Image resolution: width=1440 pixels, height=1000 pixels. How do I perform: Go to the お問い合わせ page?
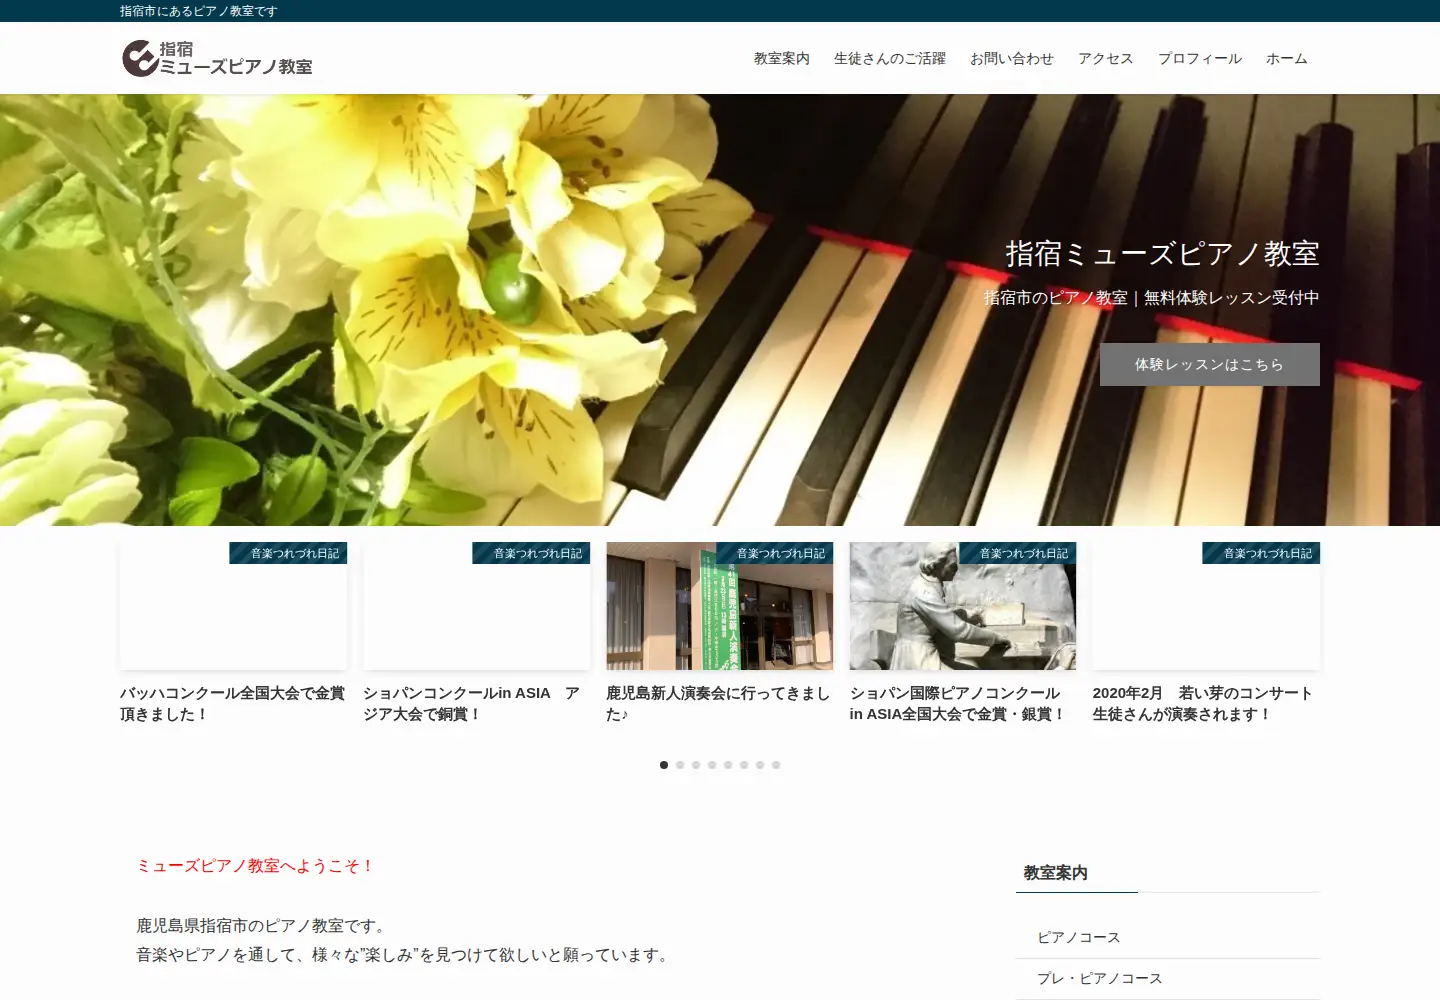point(1012,59)
